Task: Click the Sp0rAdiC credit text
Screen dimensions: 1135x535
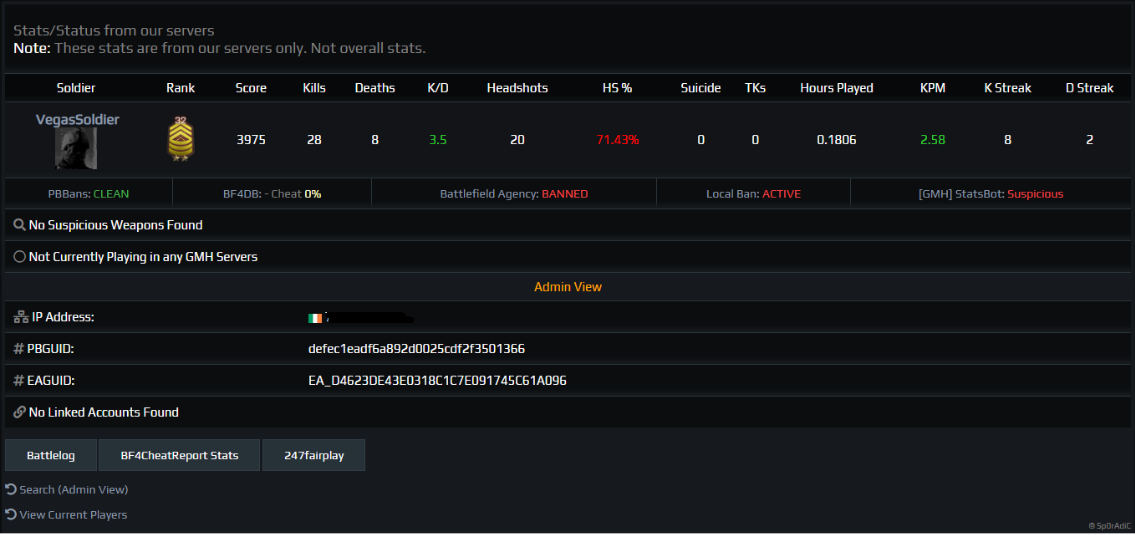Action: click(1108, 526)
